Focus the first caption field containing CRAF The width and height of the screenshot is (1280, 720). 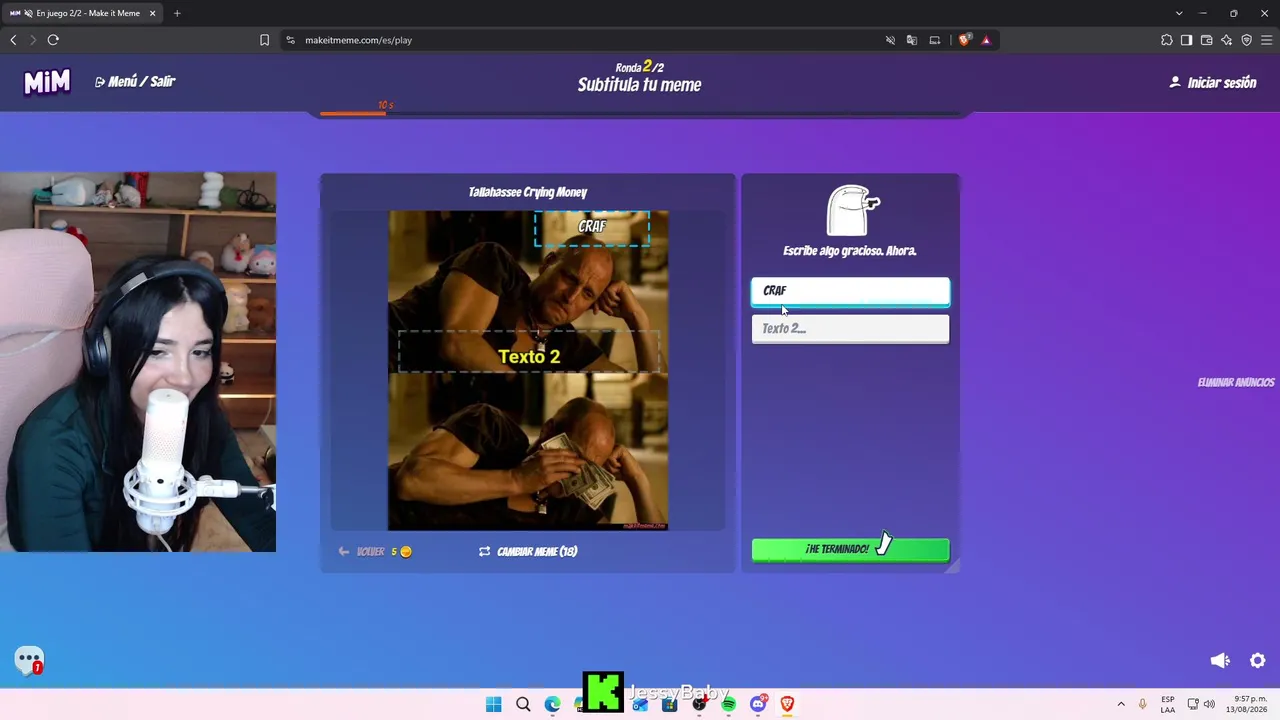850,291
